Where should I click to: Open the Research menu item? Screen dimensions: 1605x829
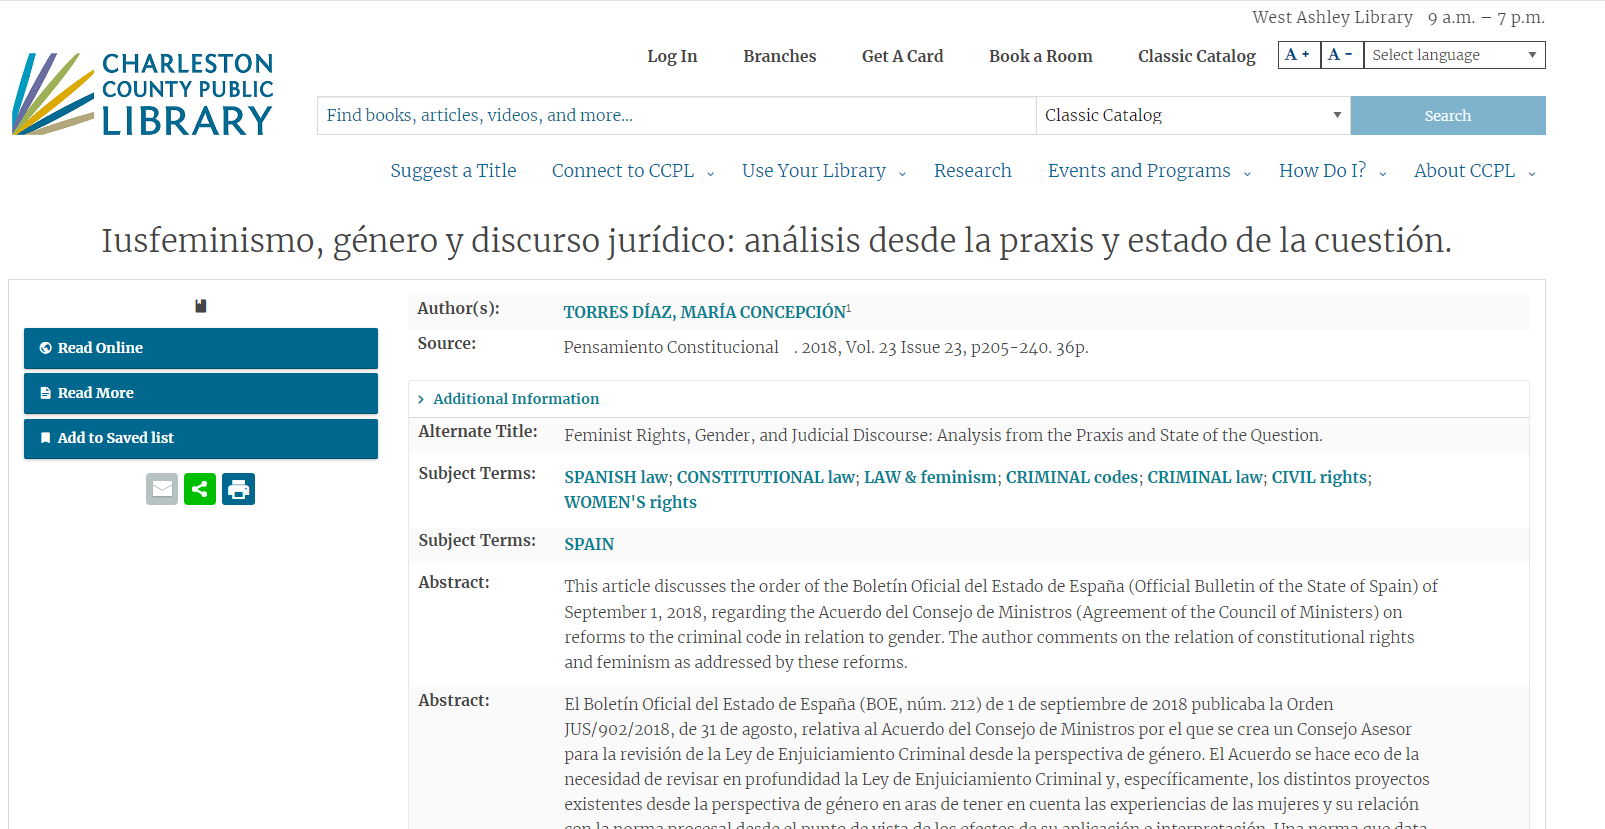(x=972, y=171)
